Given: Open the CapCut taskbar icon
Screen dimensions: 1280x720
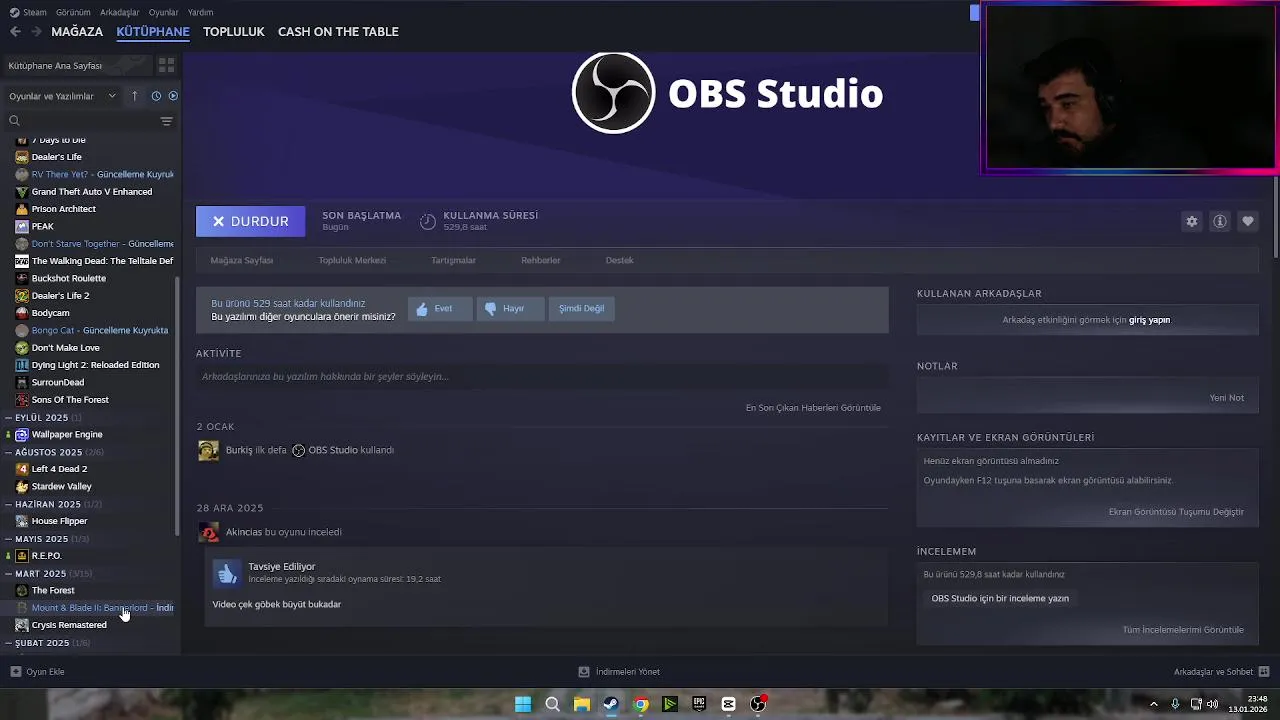Looking at the screenshot, I should [728, 704].
